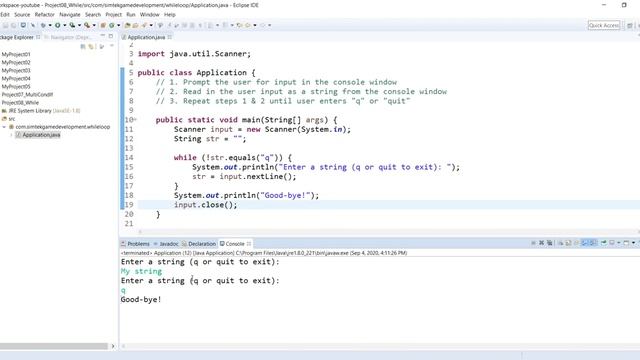
Task: Open the Project menu
Action: [113, 15]
